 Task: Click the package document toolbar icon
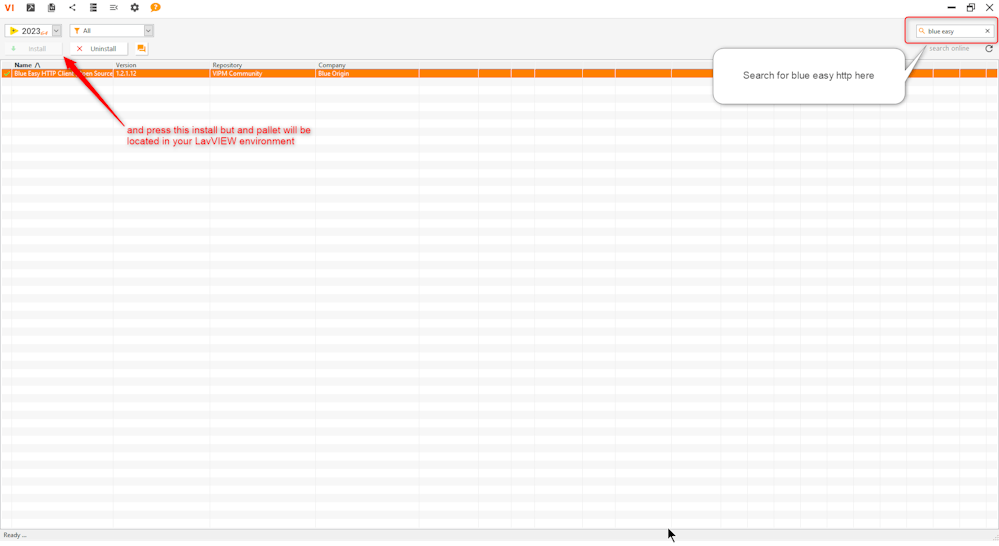(51, 8)
